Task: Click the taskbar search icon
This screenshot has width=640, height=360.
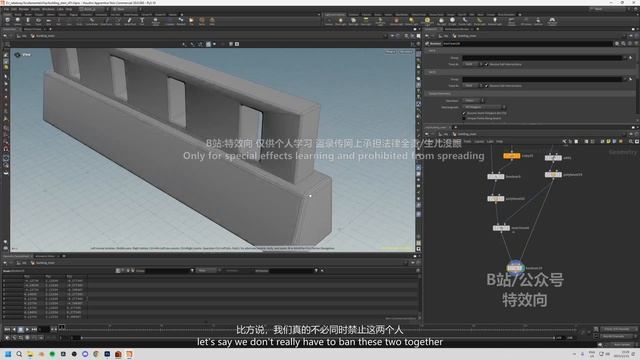Action: click(x=19, y=354)
